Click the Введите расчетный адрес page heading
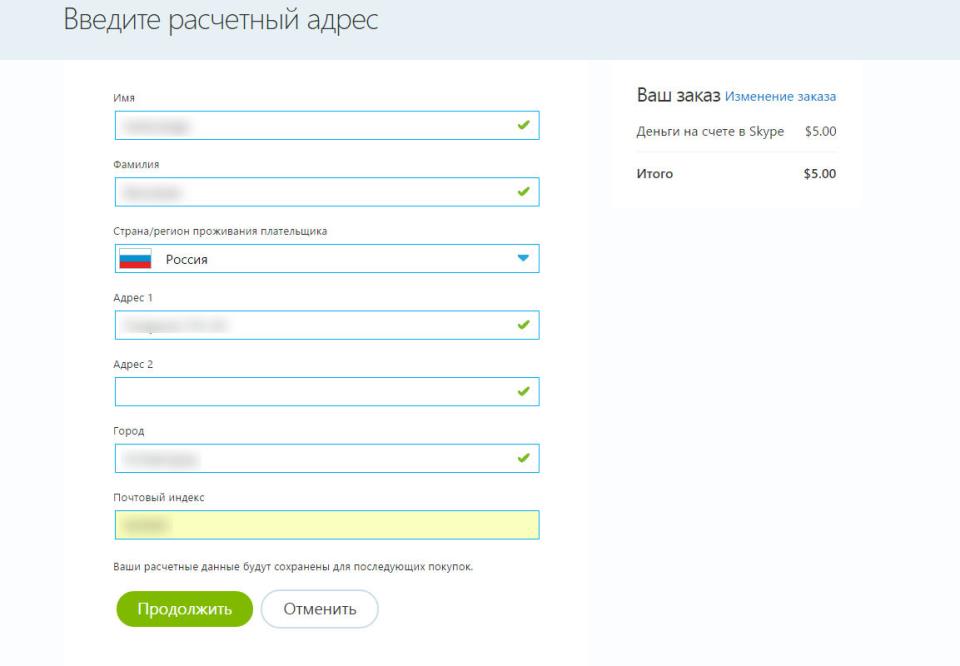 pos(221,21)
